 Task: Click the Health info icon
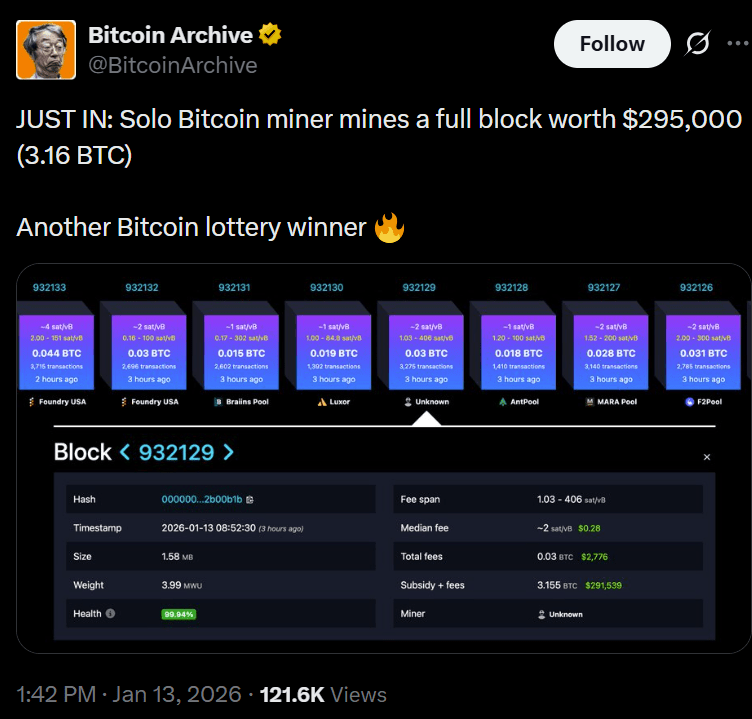point(110,613)
